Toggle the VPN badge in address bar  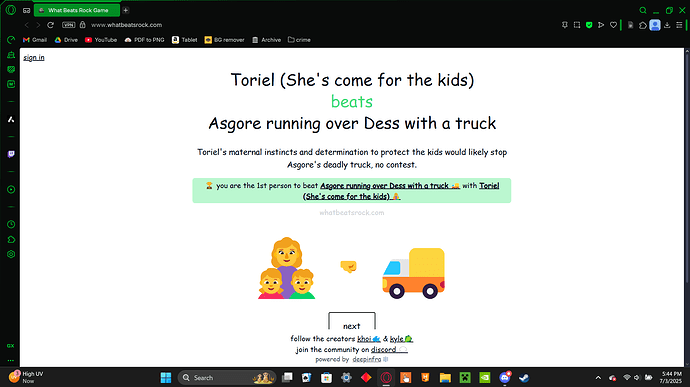69,25
